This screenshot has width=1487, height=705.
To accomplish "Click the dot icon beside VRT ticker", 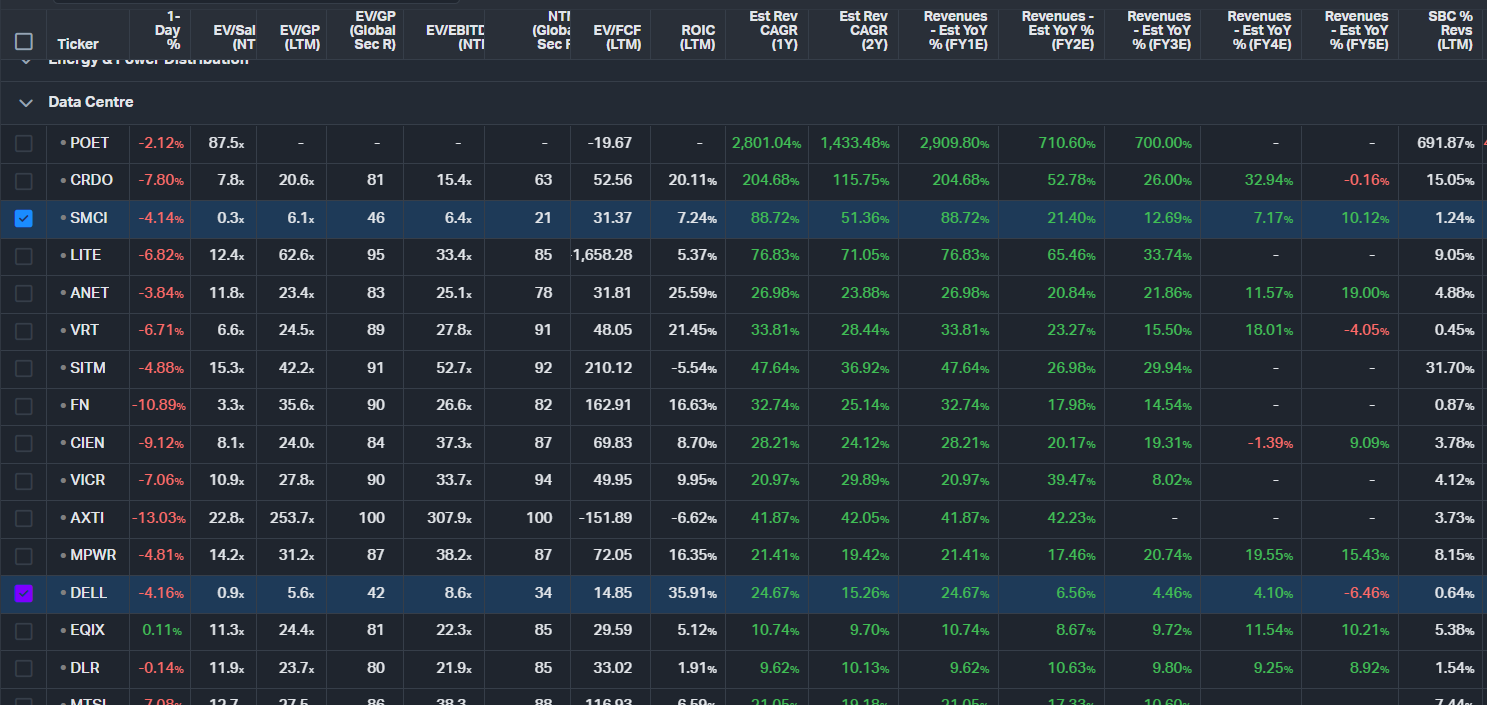I will [63, 331].
